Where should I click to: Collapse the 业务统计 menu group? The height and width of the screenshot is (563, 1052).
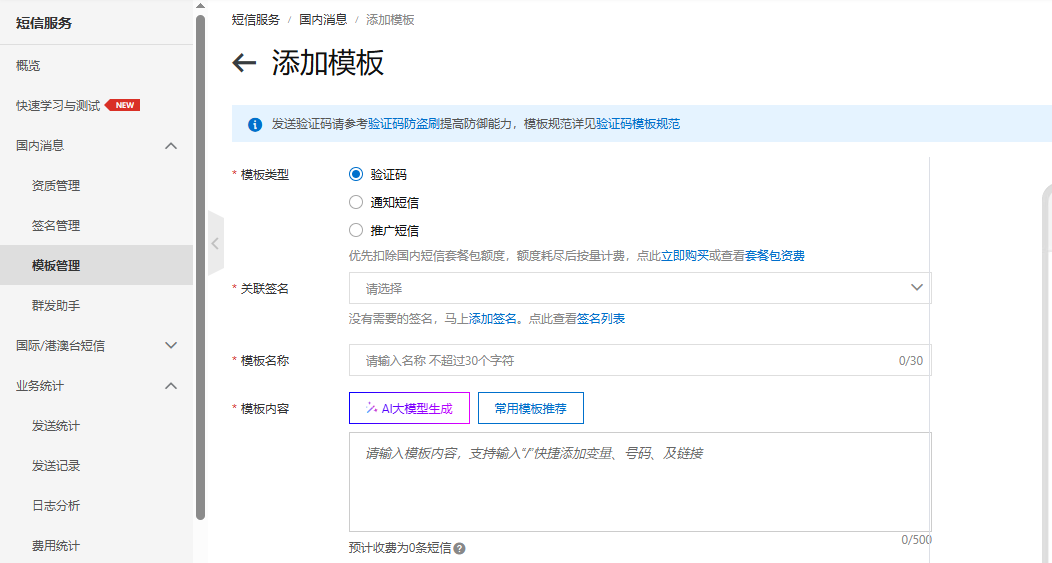[171, 386]
